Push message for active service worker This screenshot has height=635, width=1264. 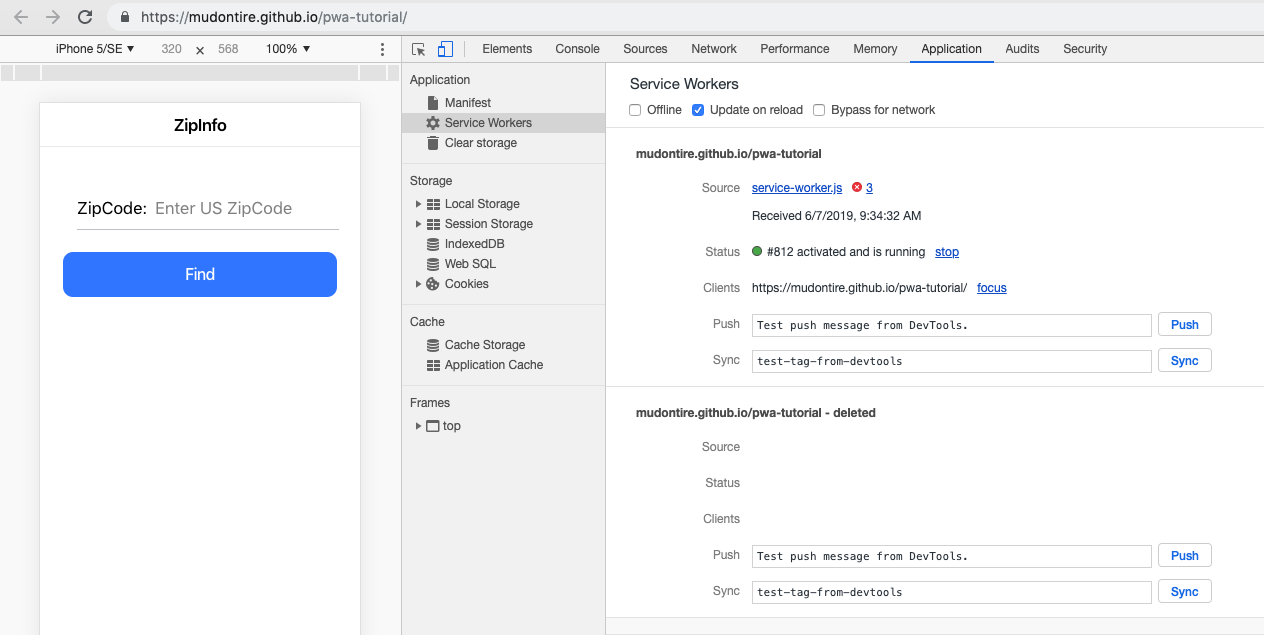(x=1185, y=324)
